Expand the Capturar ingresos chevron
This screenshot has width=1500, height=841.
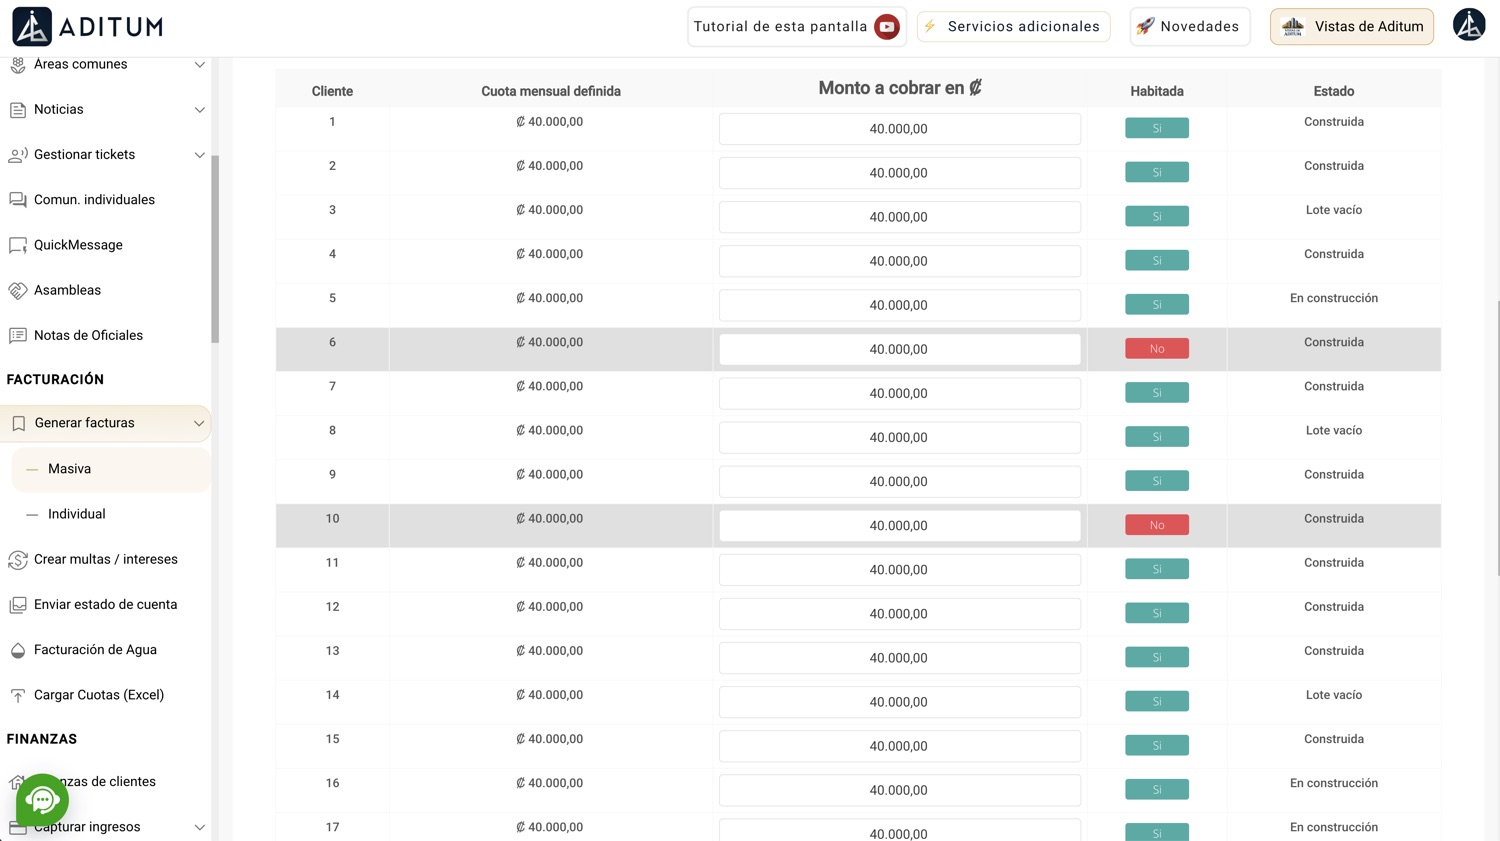(x=200, y=827)
